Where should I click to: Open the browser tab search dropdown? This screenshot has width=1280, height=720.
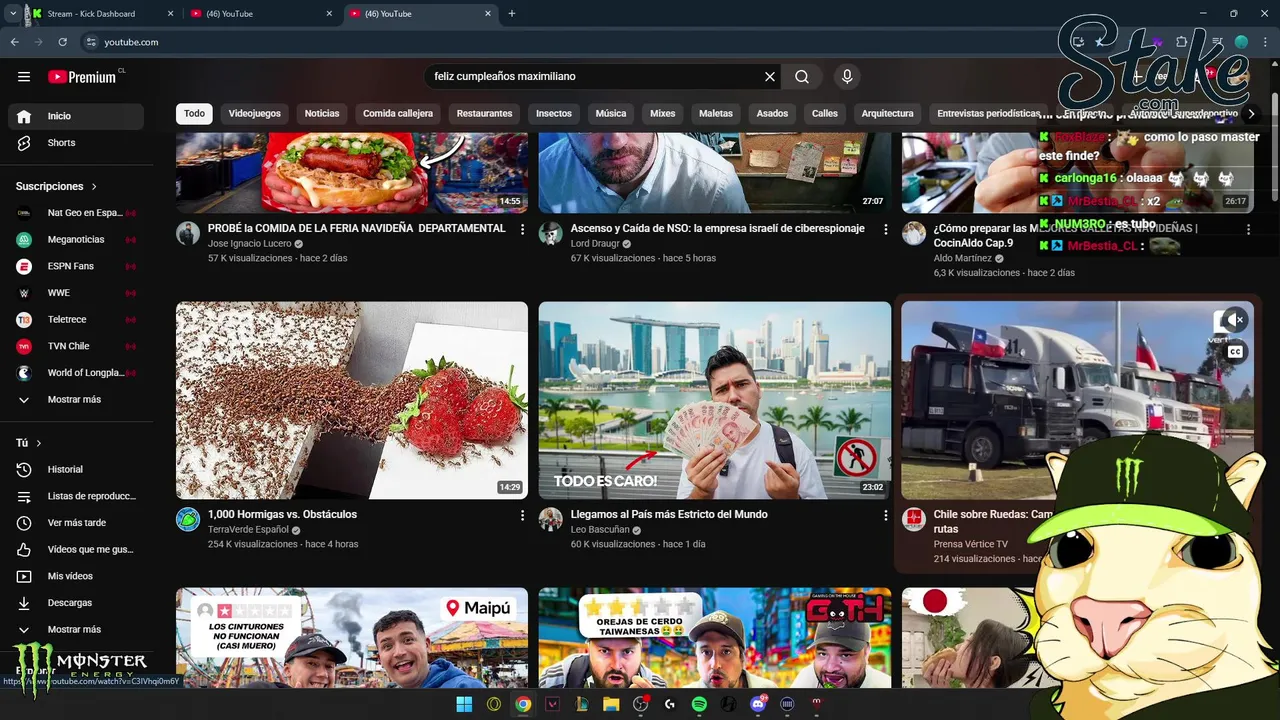[13, 14]
